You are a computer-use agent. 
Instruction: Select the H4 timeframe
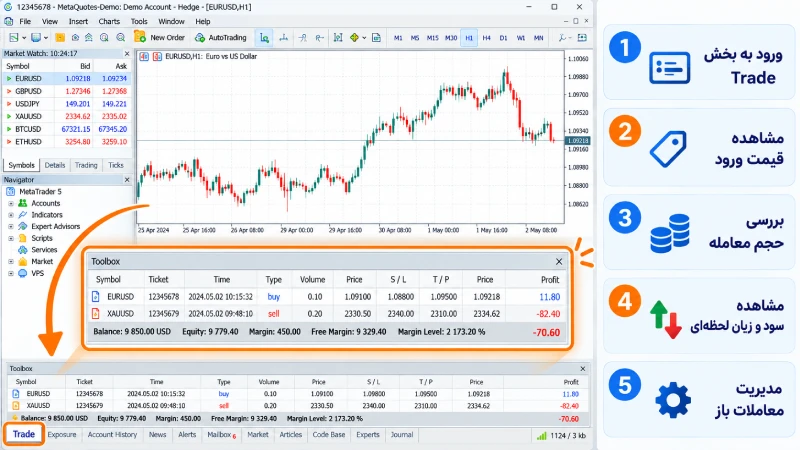[486, 38]
